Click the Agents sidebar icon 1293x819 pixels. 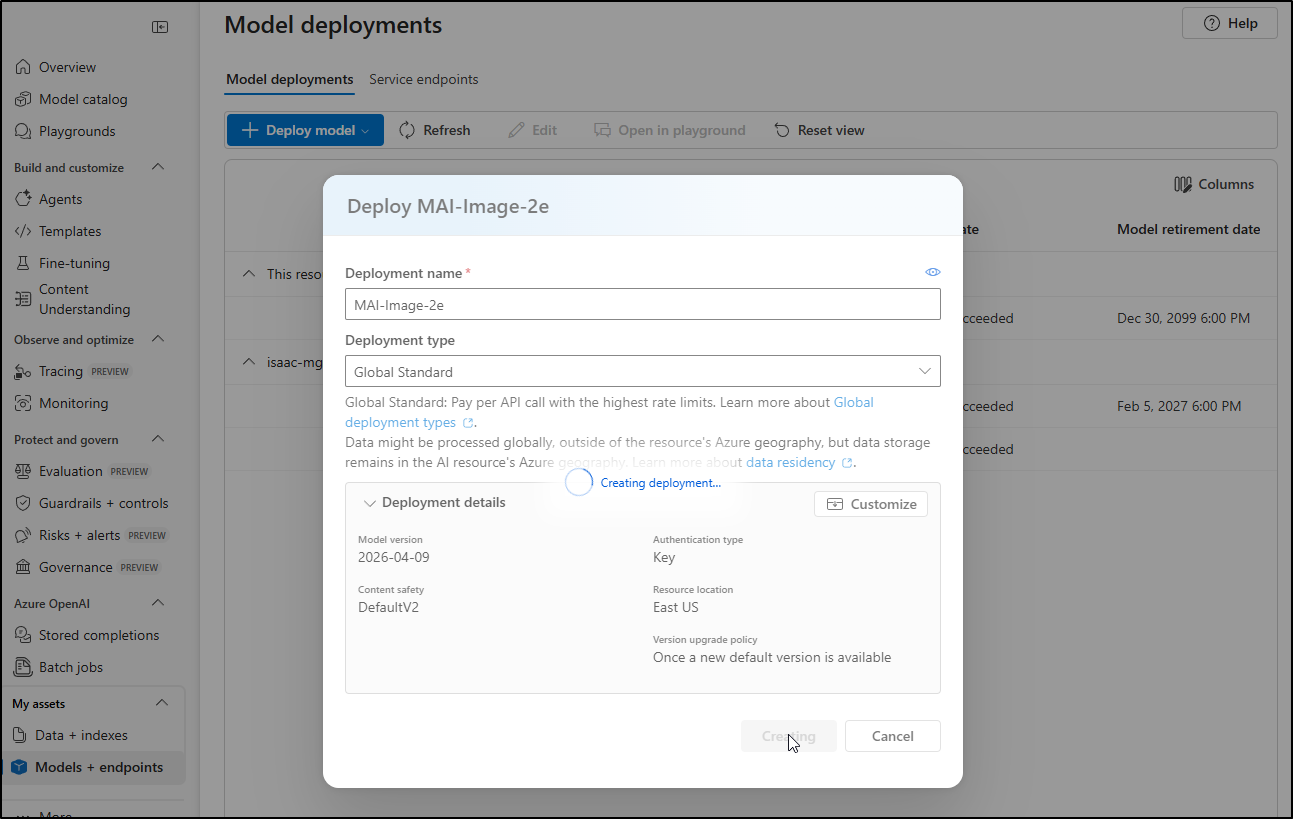23,199
